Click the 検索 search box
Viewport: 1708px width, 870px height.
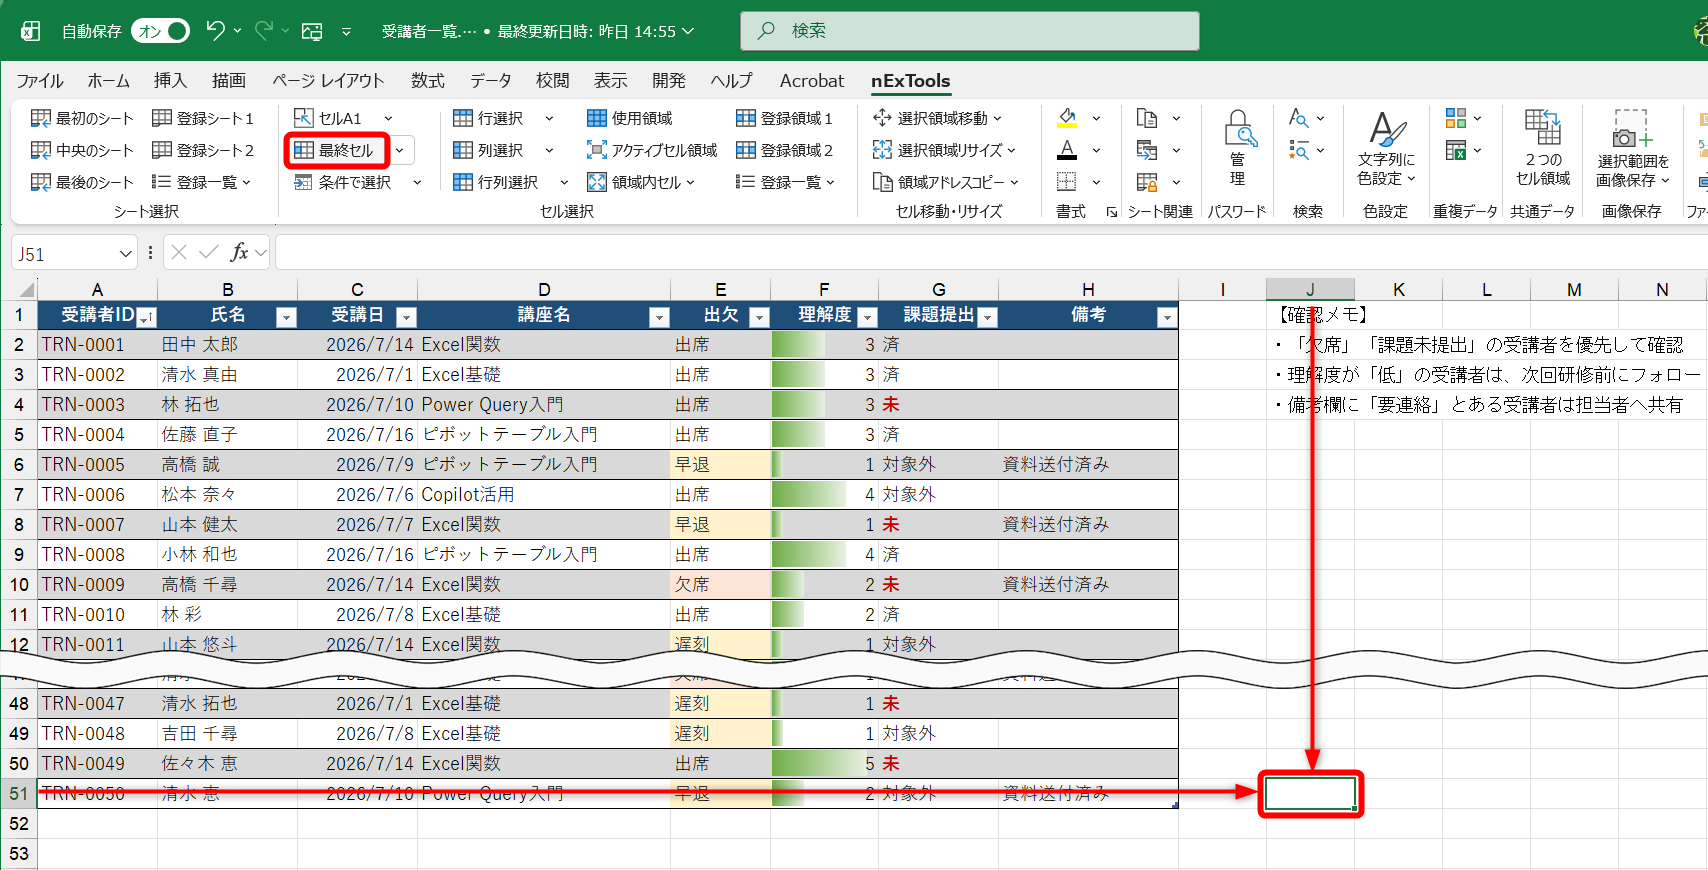coord(970,31)
